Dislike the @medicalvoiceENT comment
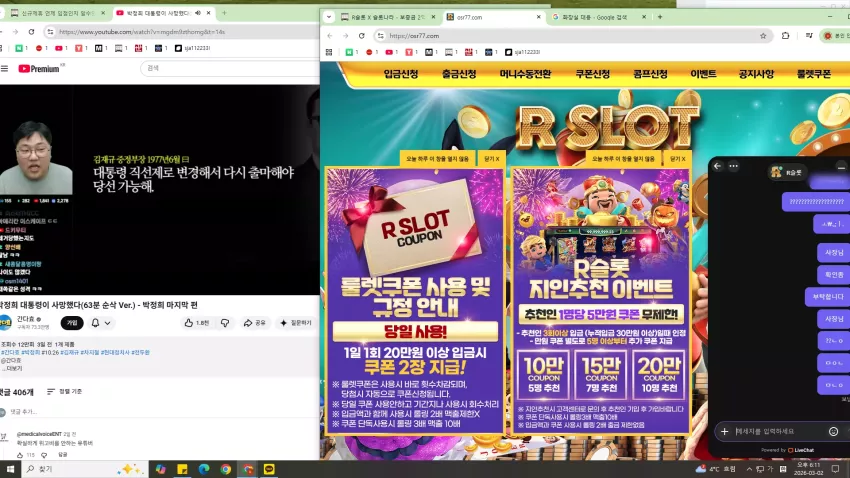Viewport: 850px width, 478px height. [44, 455]
